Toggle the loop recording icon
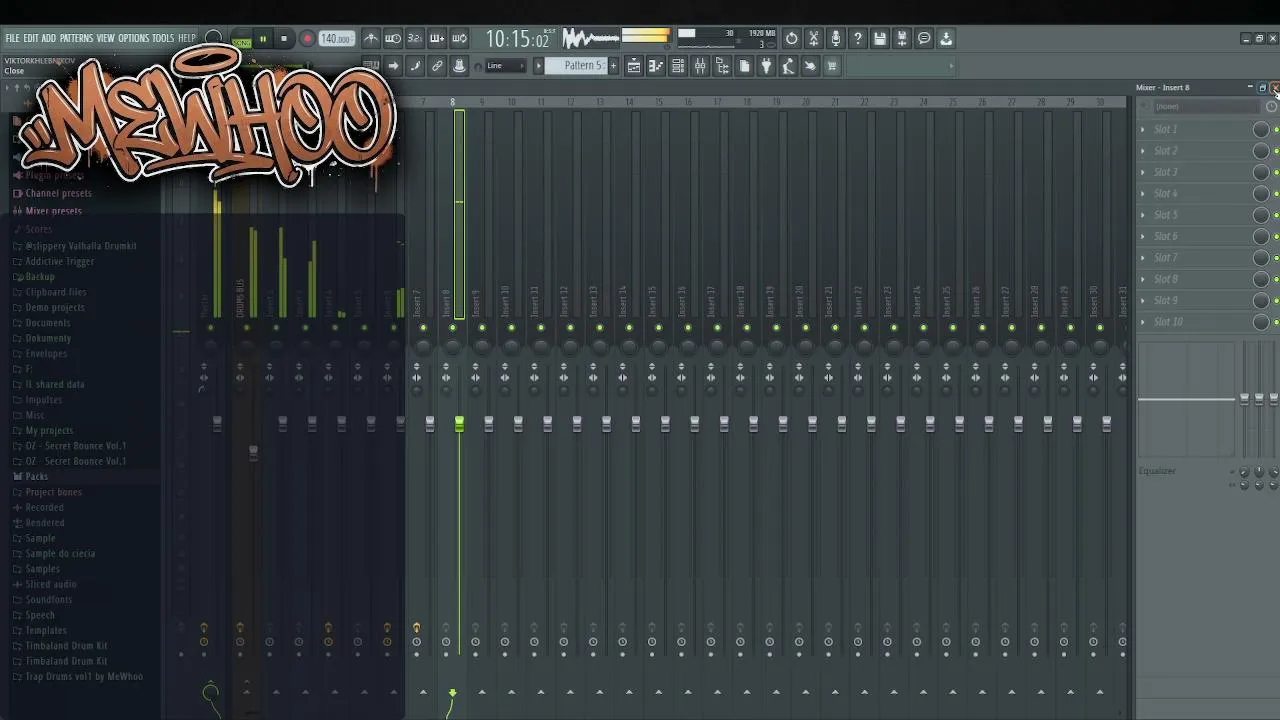1280x720 pixels. (x=459, y=39)
